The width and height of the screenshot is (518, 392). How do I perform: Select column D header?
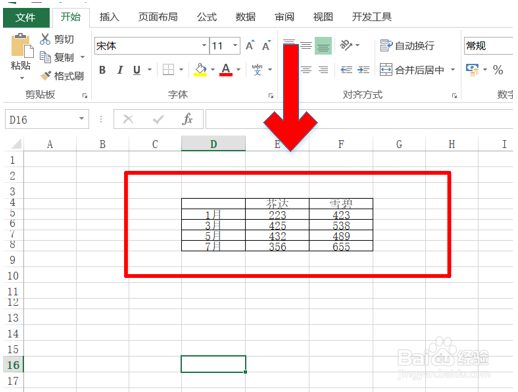click(213, 144)
